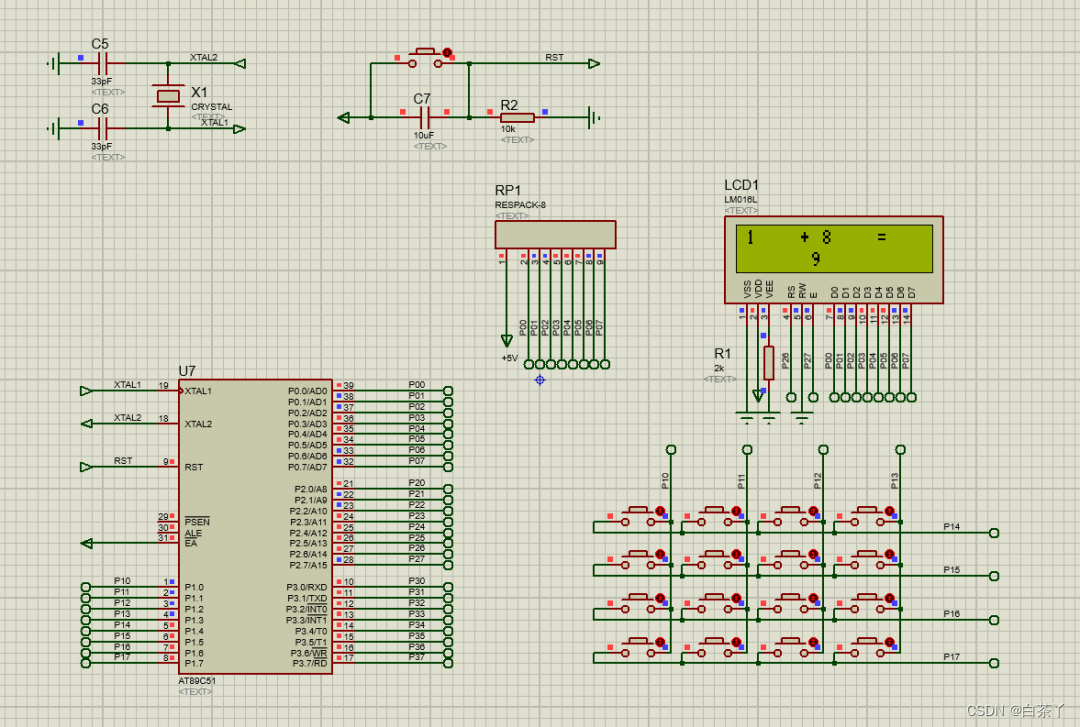Click P00 terminal circle at U7 pin 39
Image resolution: width=1080 pixels, height=727 pixels.
click(x=448, y=391)
